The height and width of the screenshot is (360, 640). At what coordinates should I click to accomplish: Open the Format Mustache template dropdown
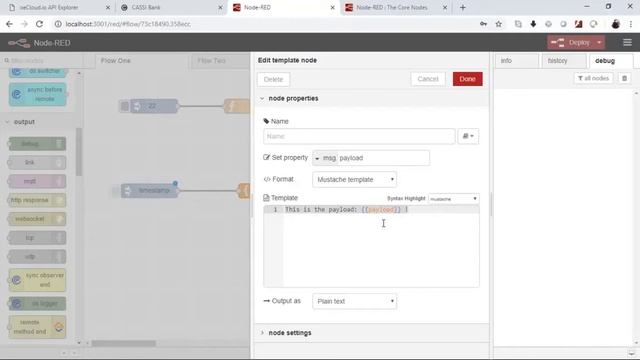354,180
